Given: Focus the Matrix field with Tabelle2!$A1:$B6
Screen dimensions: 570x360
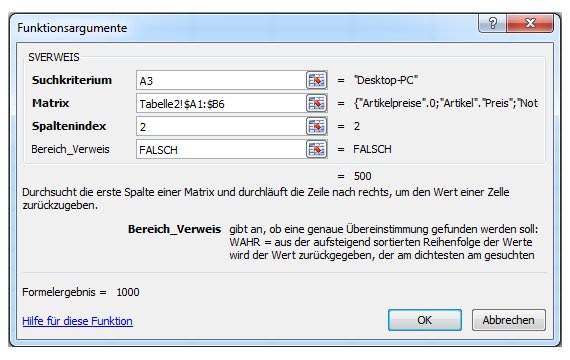Looking at the screenshot, I should [x=221, y=103].
